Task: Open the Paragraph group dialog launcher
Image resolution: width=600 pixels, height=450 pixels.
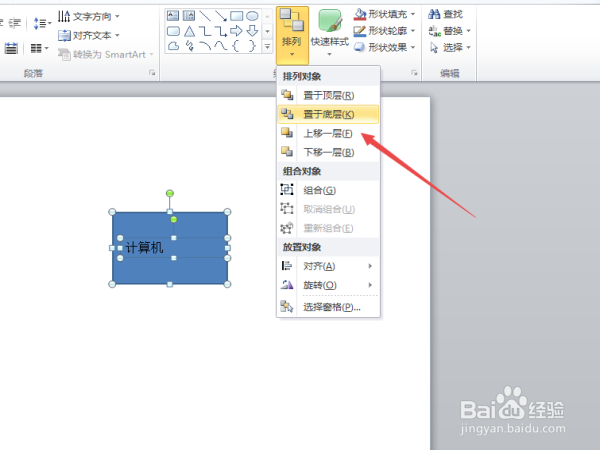Action: (x=152, y=73)
